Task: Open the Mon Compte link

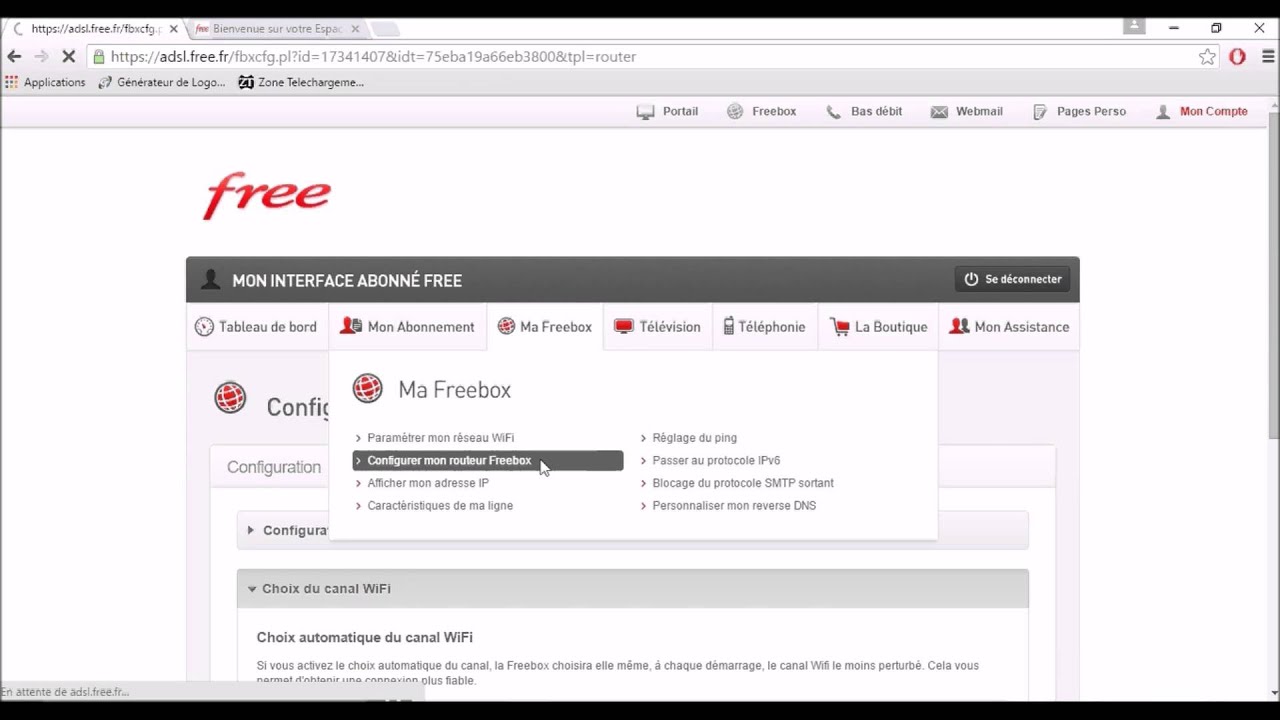Action: pos(1201,111)
